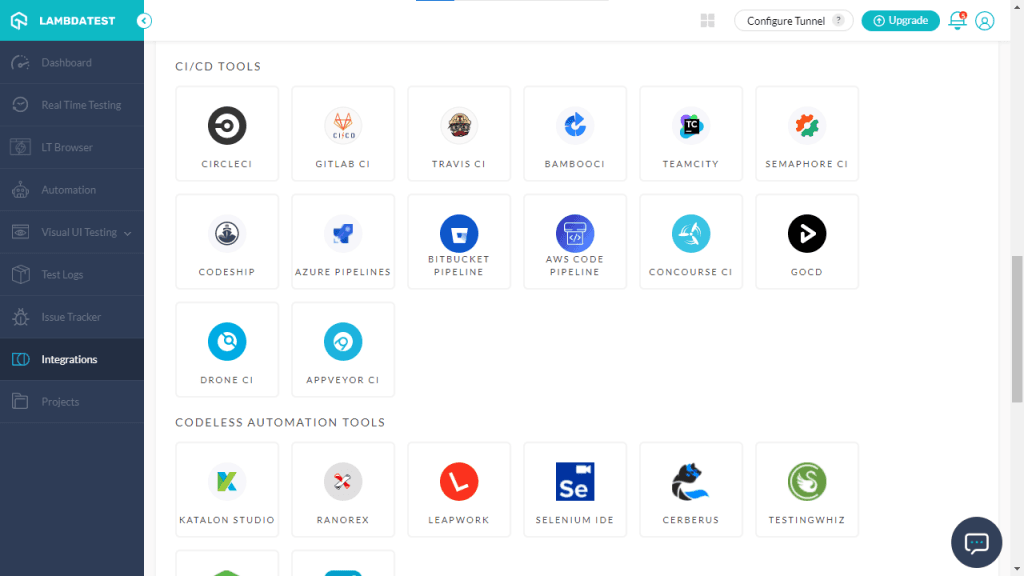Select the Selenium IDE integration

(575, 489)
